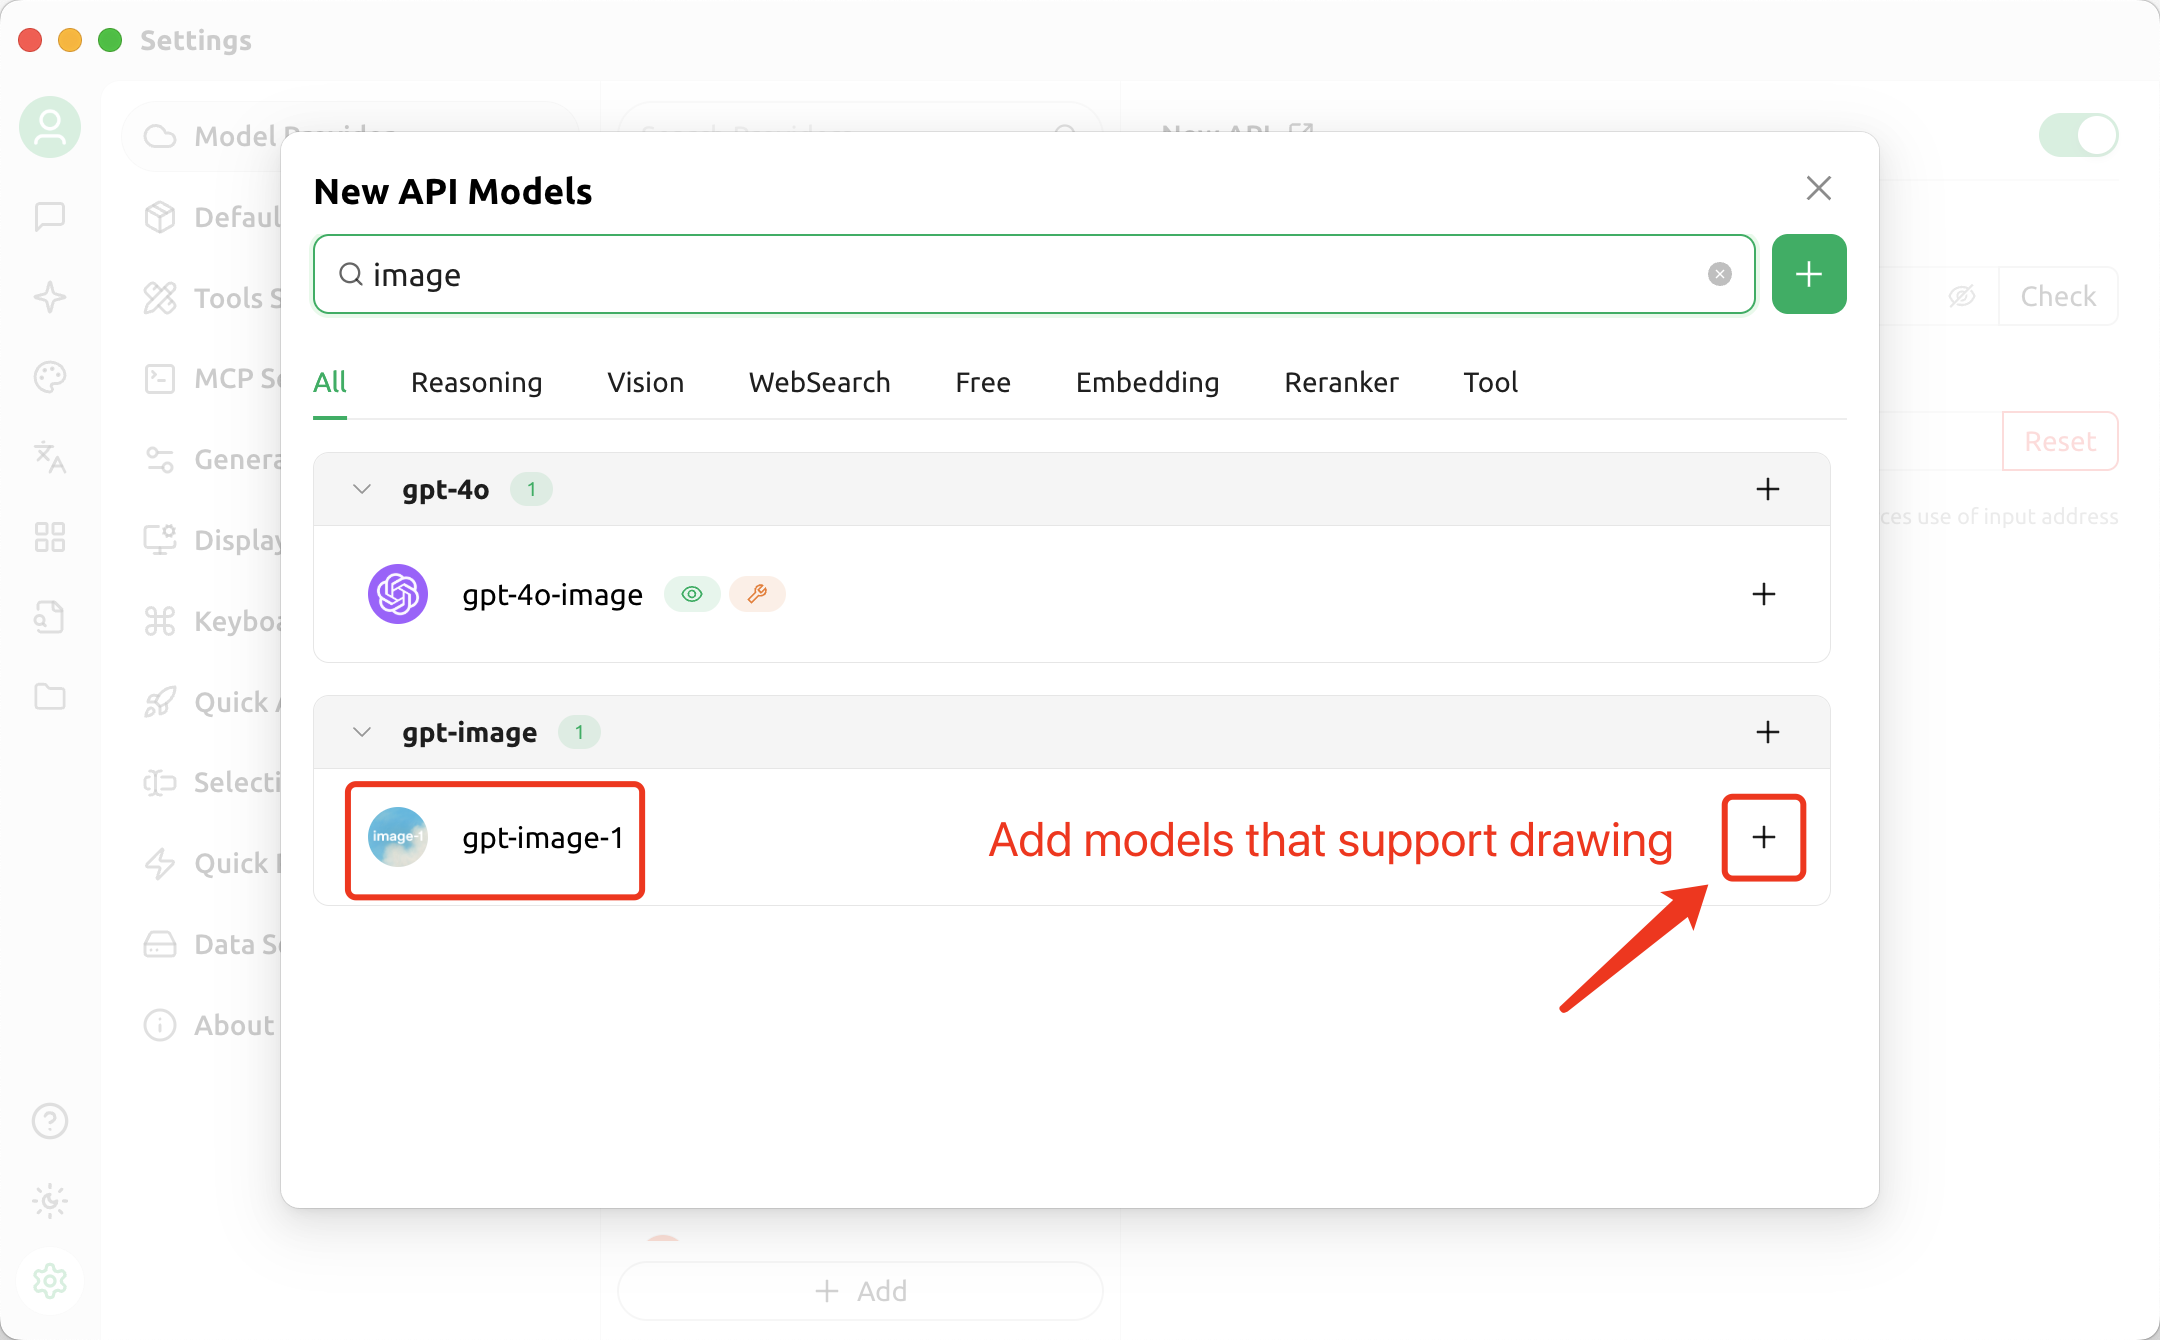Collapse the gpt-4o model group
This screenshot has height=1340, width=2160.
362,489
